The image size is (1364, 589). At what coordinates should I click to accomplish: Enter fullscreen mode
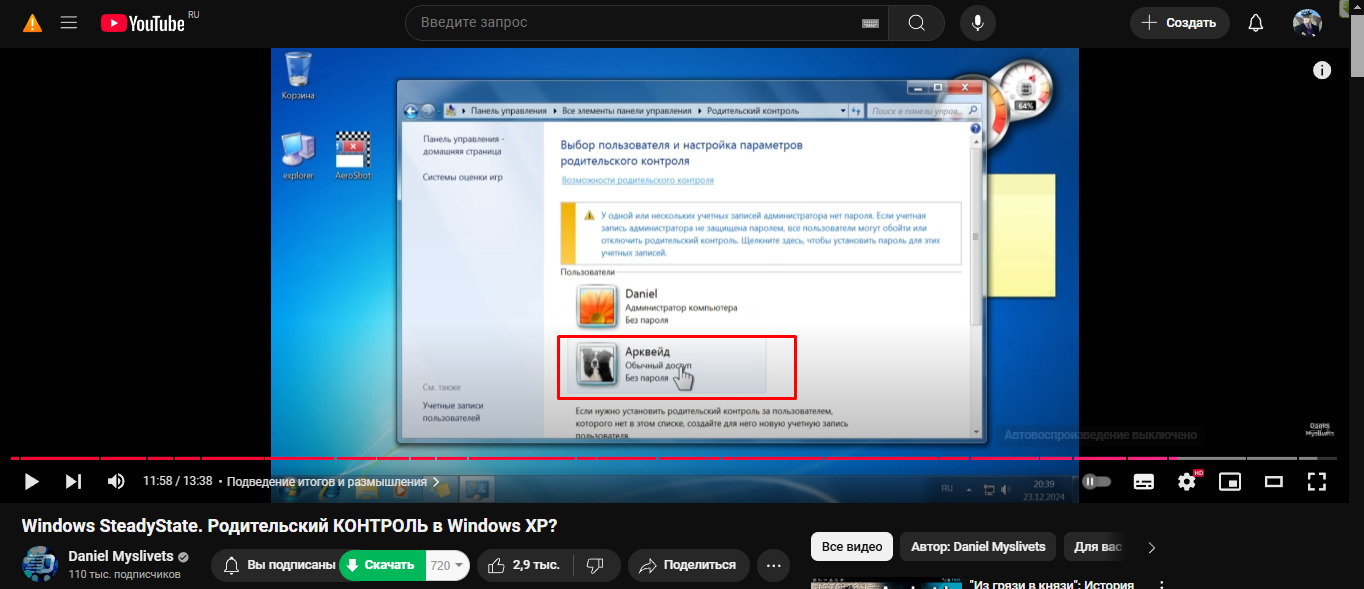click(x=1317, y=481)
